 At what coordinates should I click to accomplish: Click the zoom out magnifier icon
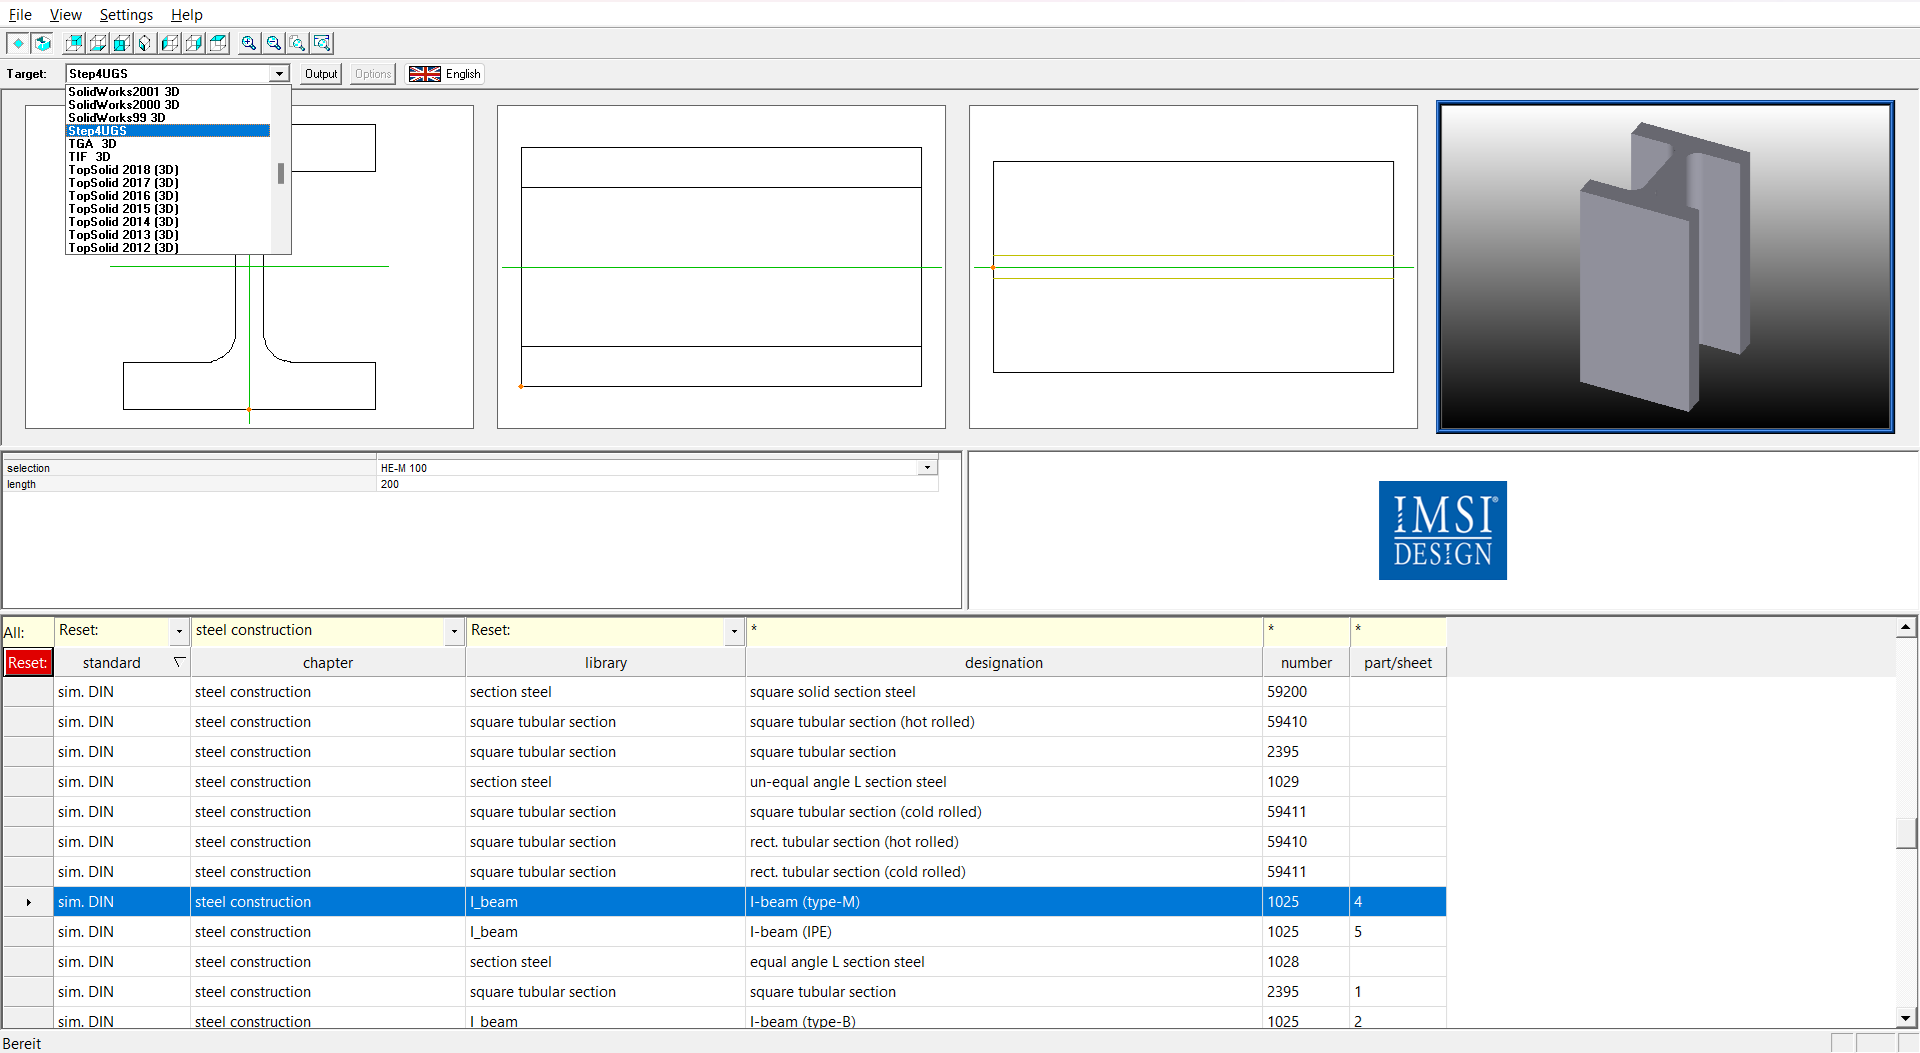[273, 43]
